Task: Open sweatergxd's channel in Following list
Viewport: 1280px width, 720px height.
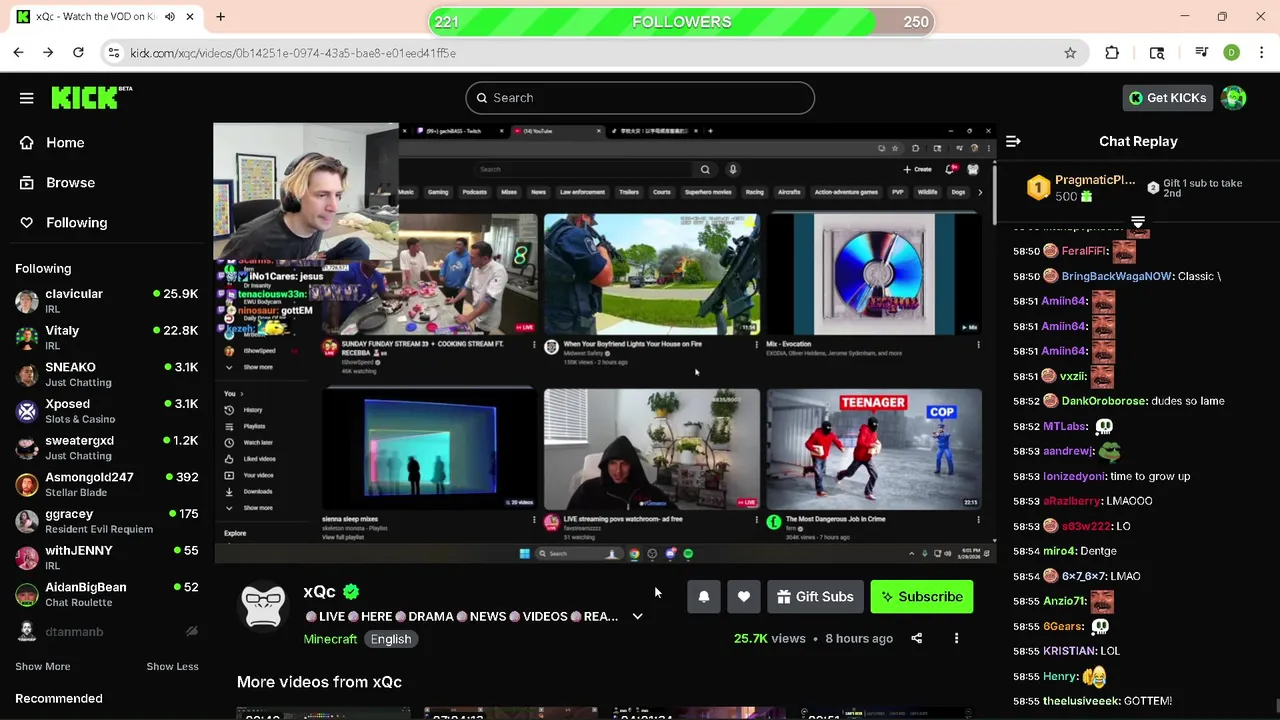Action: point(106,448)
